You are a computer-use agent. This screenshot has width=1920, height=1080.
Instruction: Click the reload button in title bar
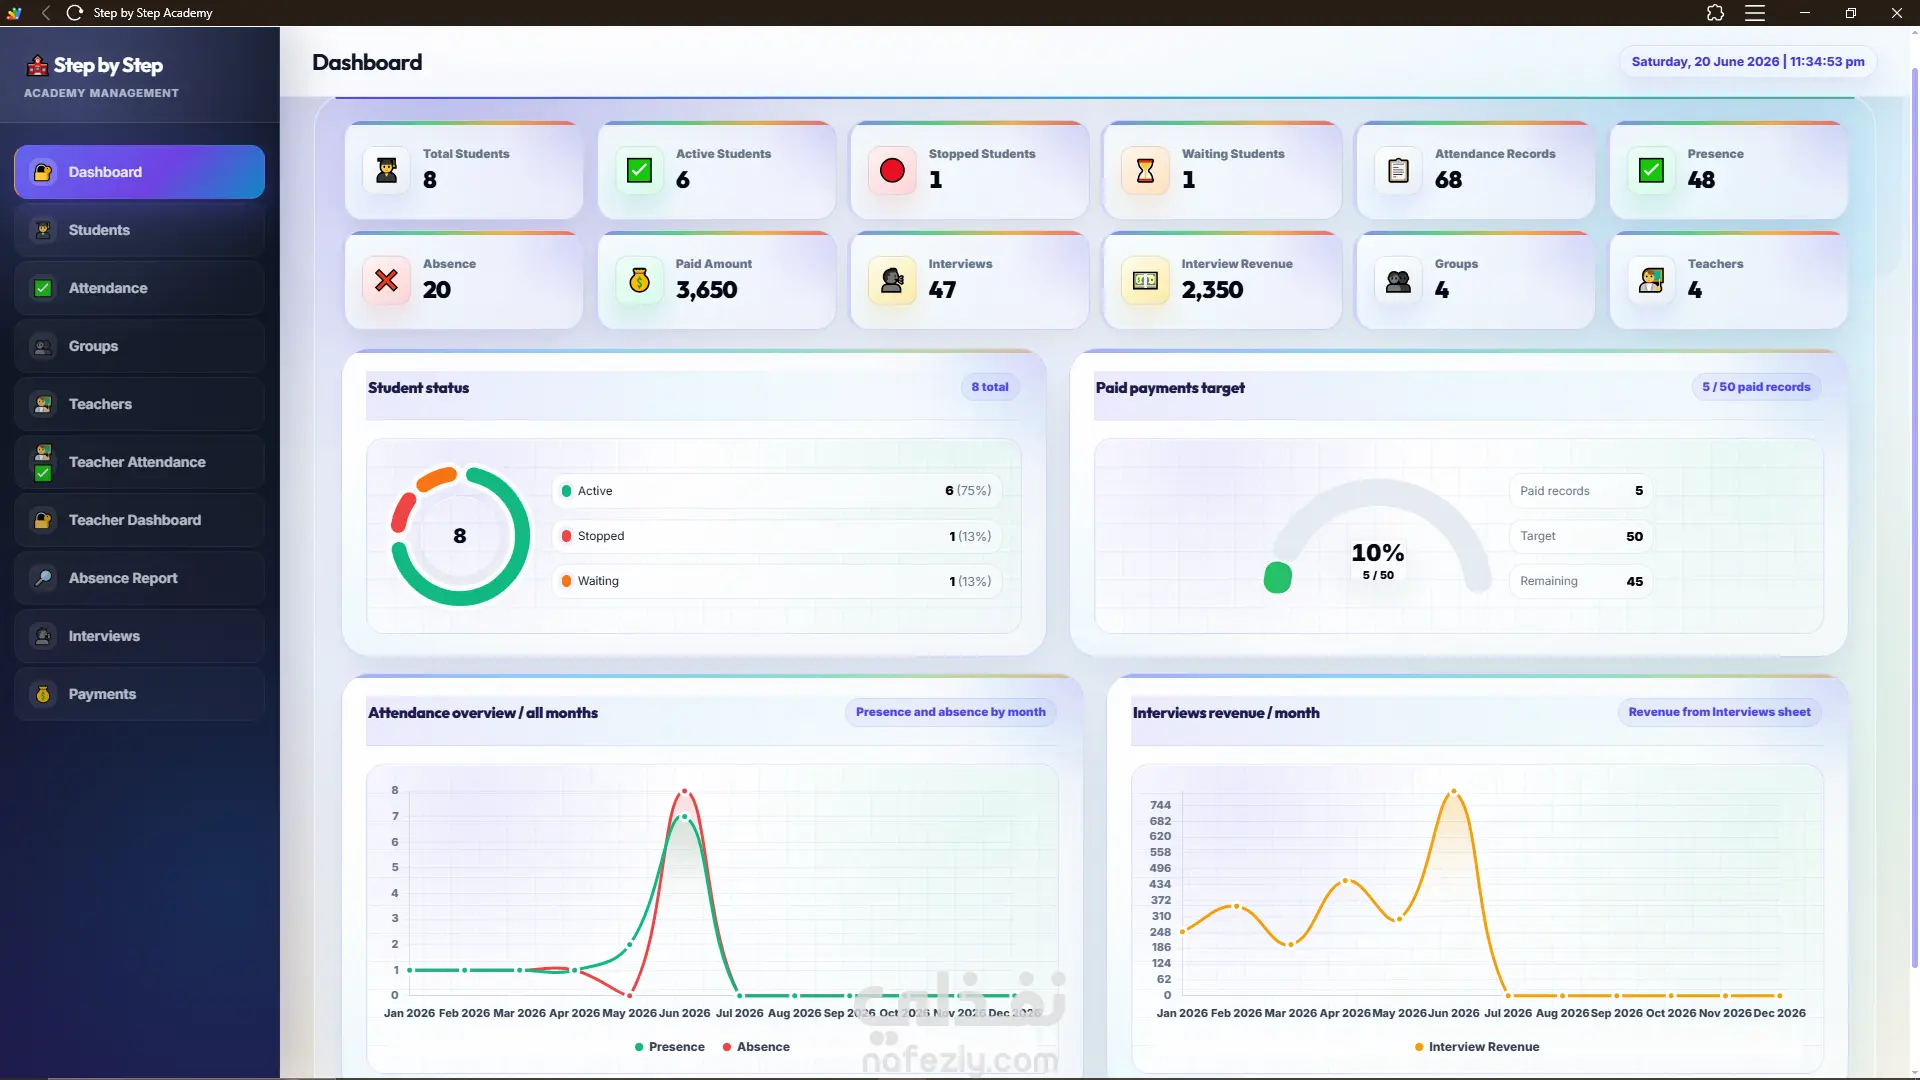(x=75, y=13)
